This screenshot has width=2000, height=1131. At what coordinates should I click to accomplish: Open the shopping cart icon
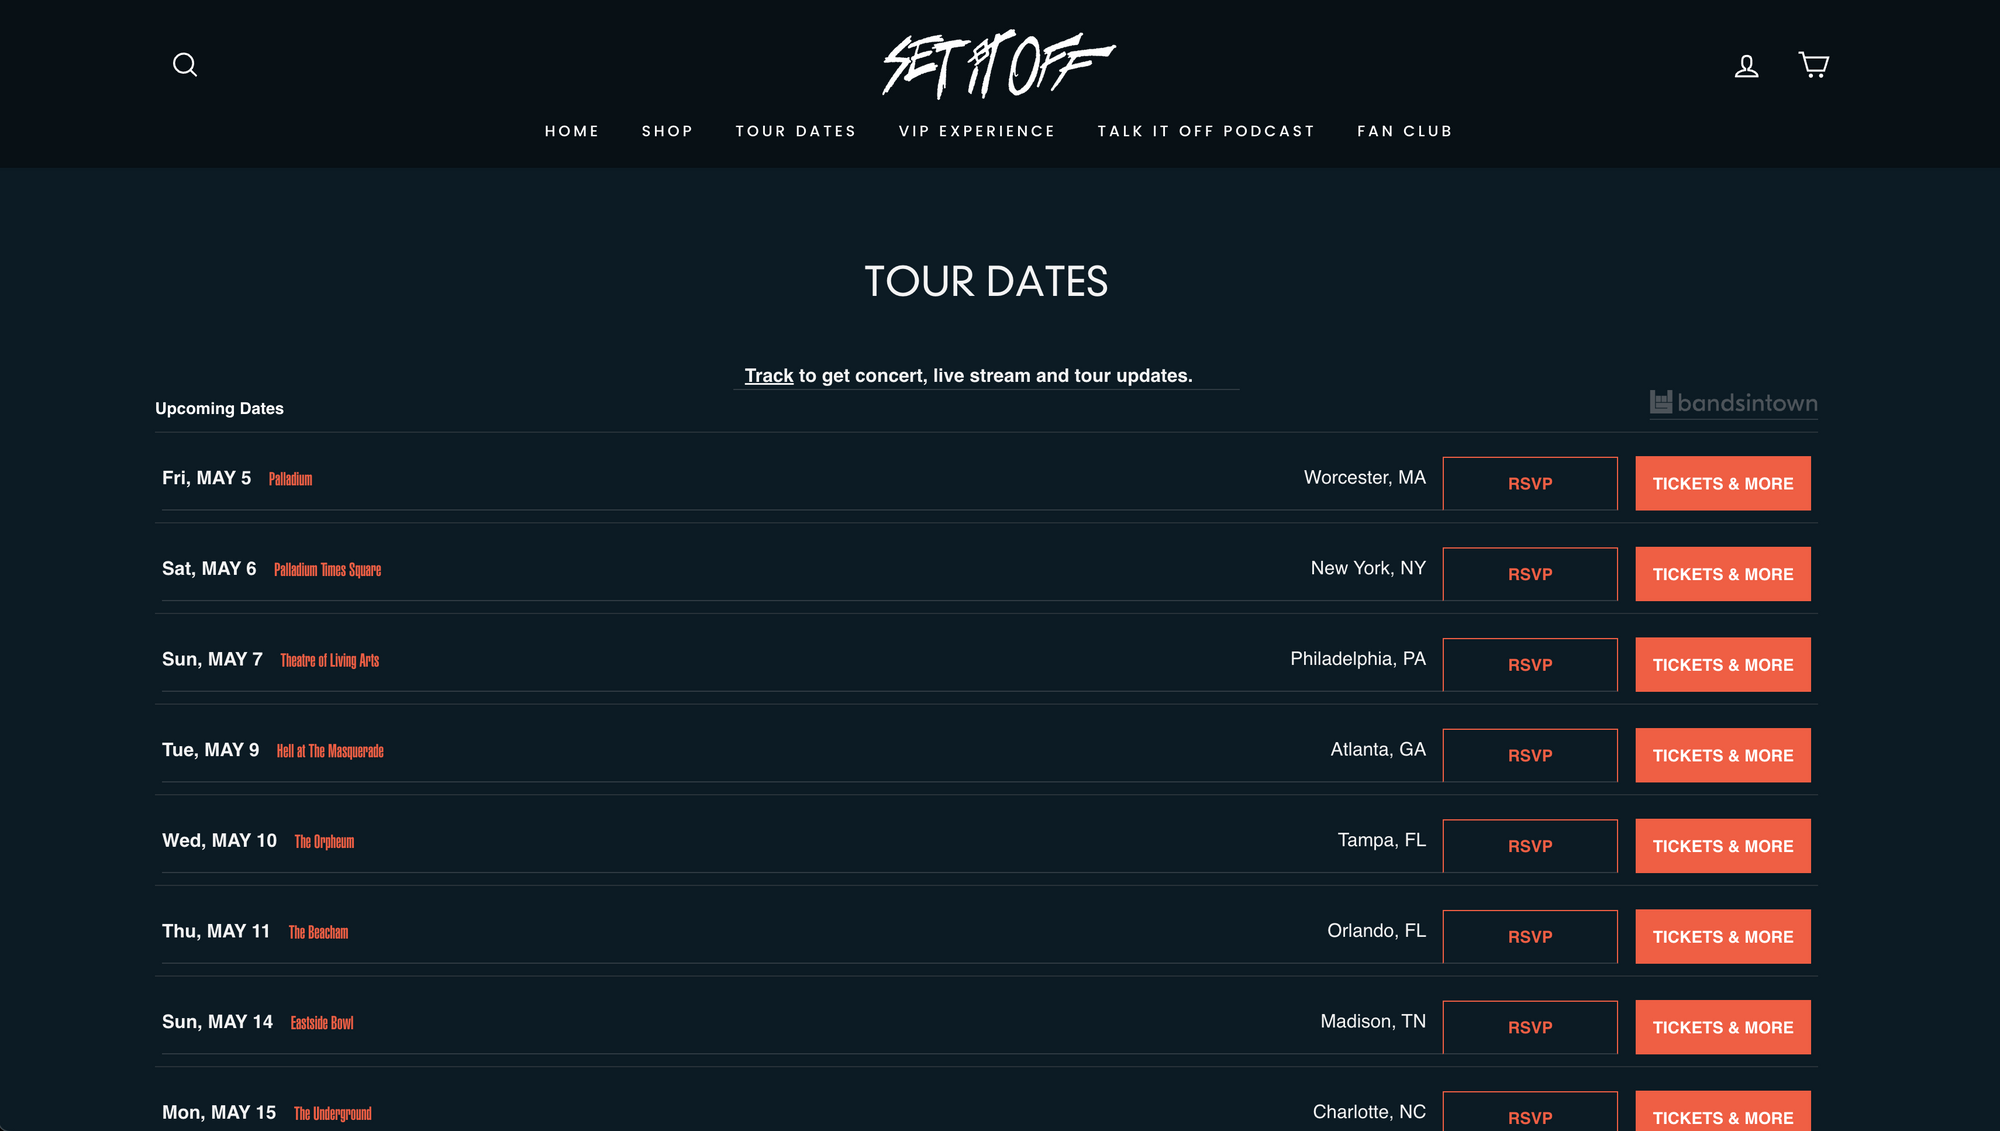click(1813, 65)
